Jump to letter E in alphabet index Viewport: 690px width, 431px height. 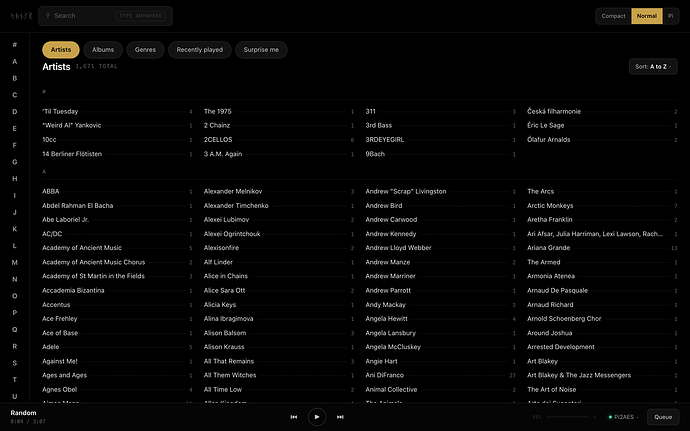coord(15,128)
